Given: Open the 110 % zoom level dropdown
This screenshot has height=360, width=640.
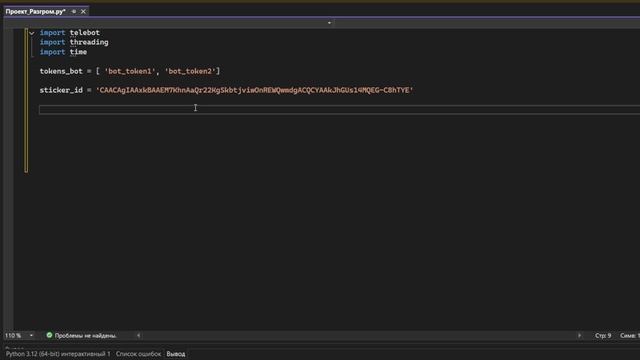Looking at the screenshot, I should [31, 336].
